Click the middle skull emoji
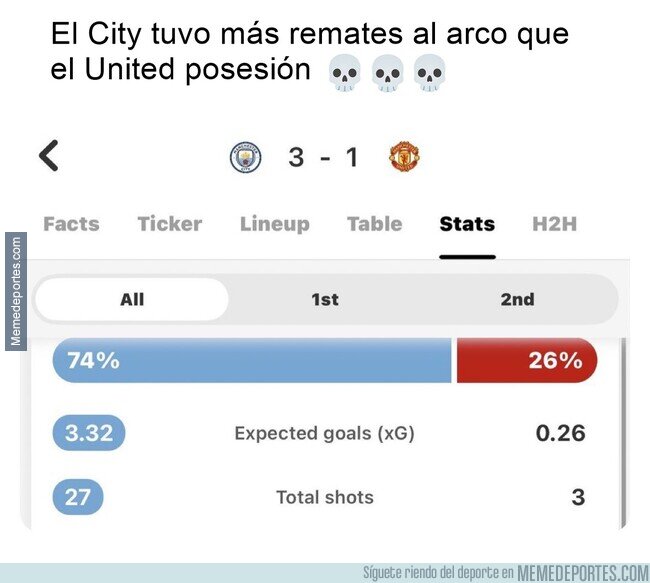The image size is (650, 583). coord(387,73)
